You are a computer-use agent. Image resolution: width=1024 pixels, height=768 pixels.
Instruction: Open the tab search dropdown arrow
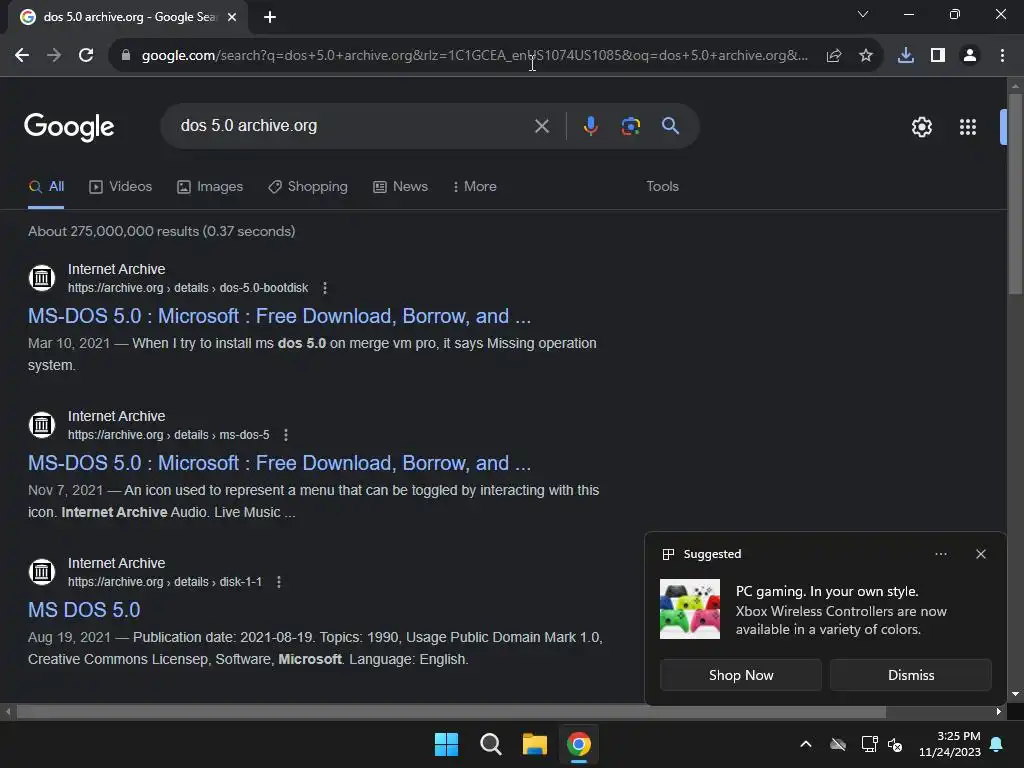863,14
